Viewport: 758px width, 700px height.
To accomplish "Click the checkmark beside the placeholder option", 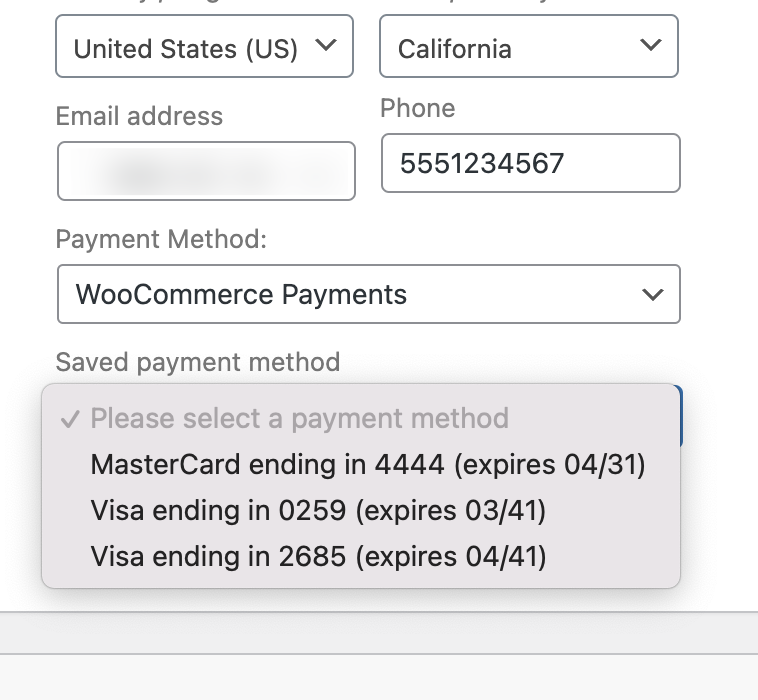I will pos(70,419).
